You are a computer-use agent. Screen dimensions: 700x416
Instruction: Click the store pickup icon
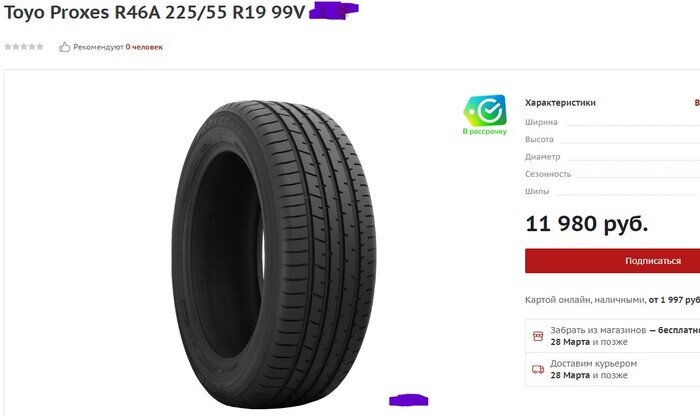coord(538,336)
